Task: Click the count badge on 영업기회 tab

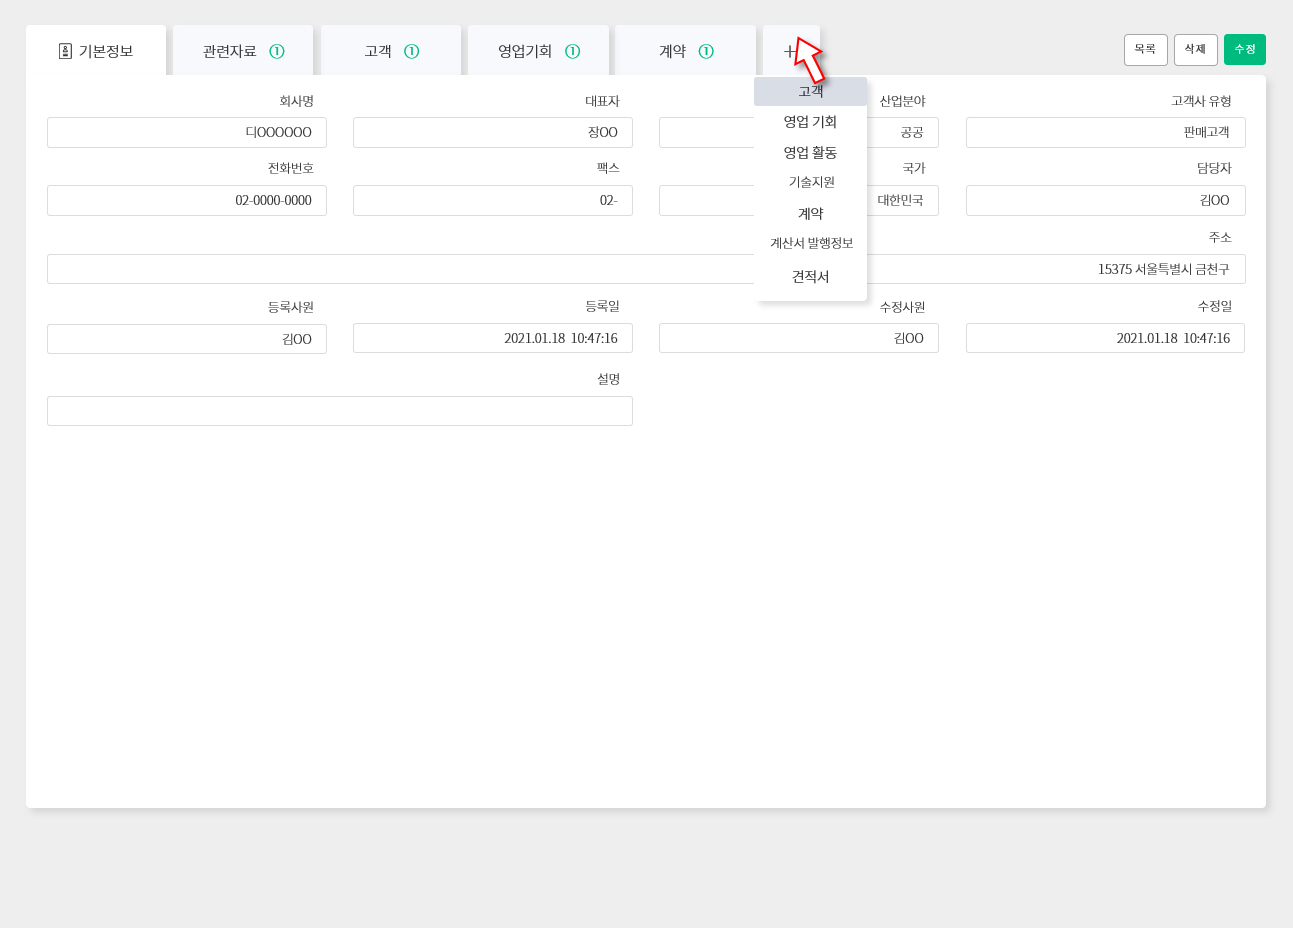Action: [x=572, y=51]
